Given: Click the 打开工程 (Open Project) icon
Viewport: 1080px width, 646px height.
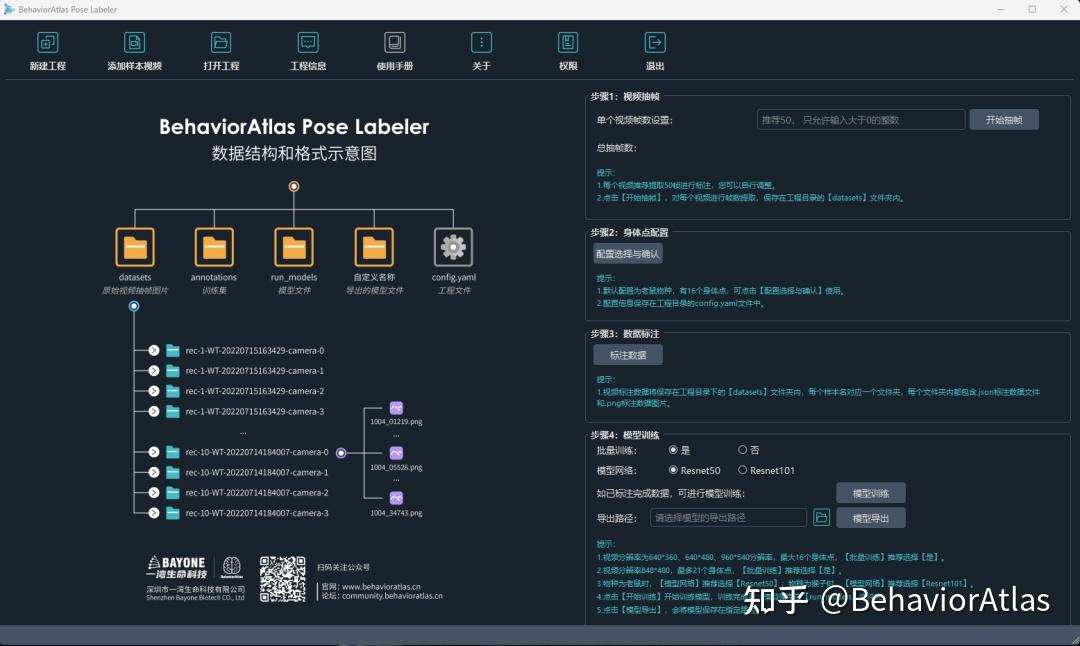Looking at the screenshot, I should 221,43.
